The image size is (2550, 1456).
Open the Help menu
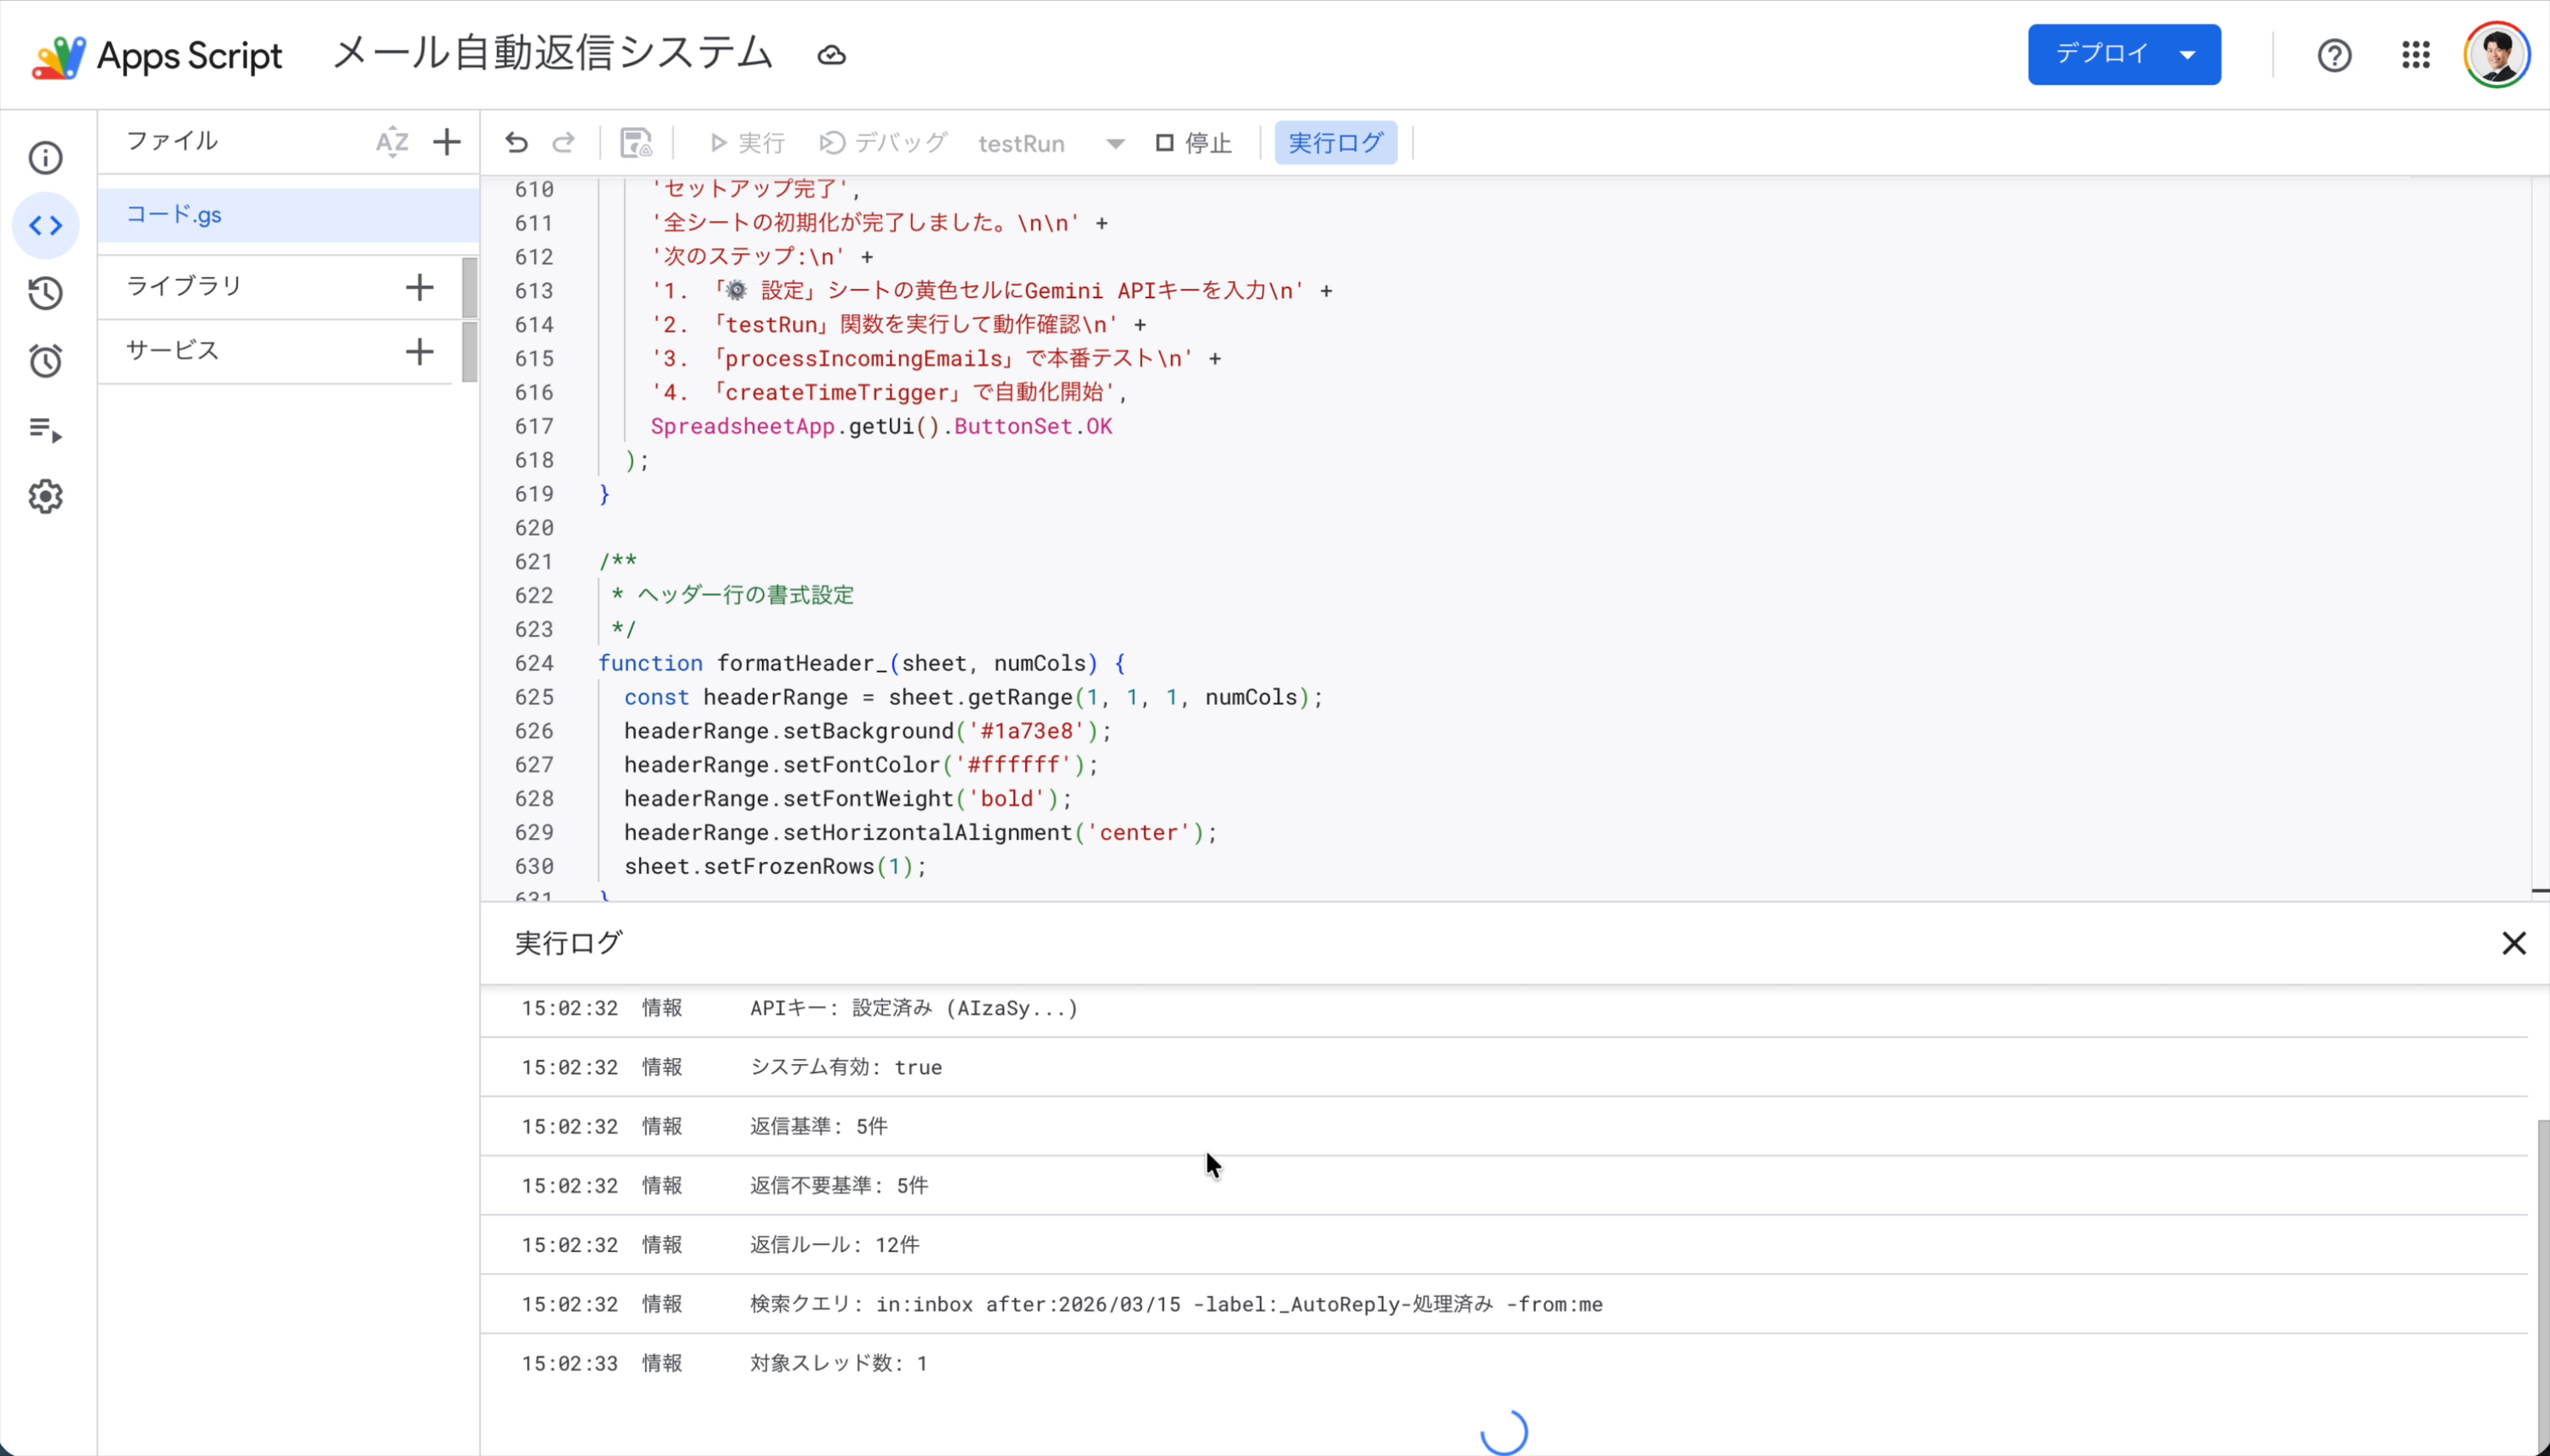2334,55
